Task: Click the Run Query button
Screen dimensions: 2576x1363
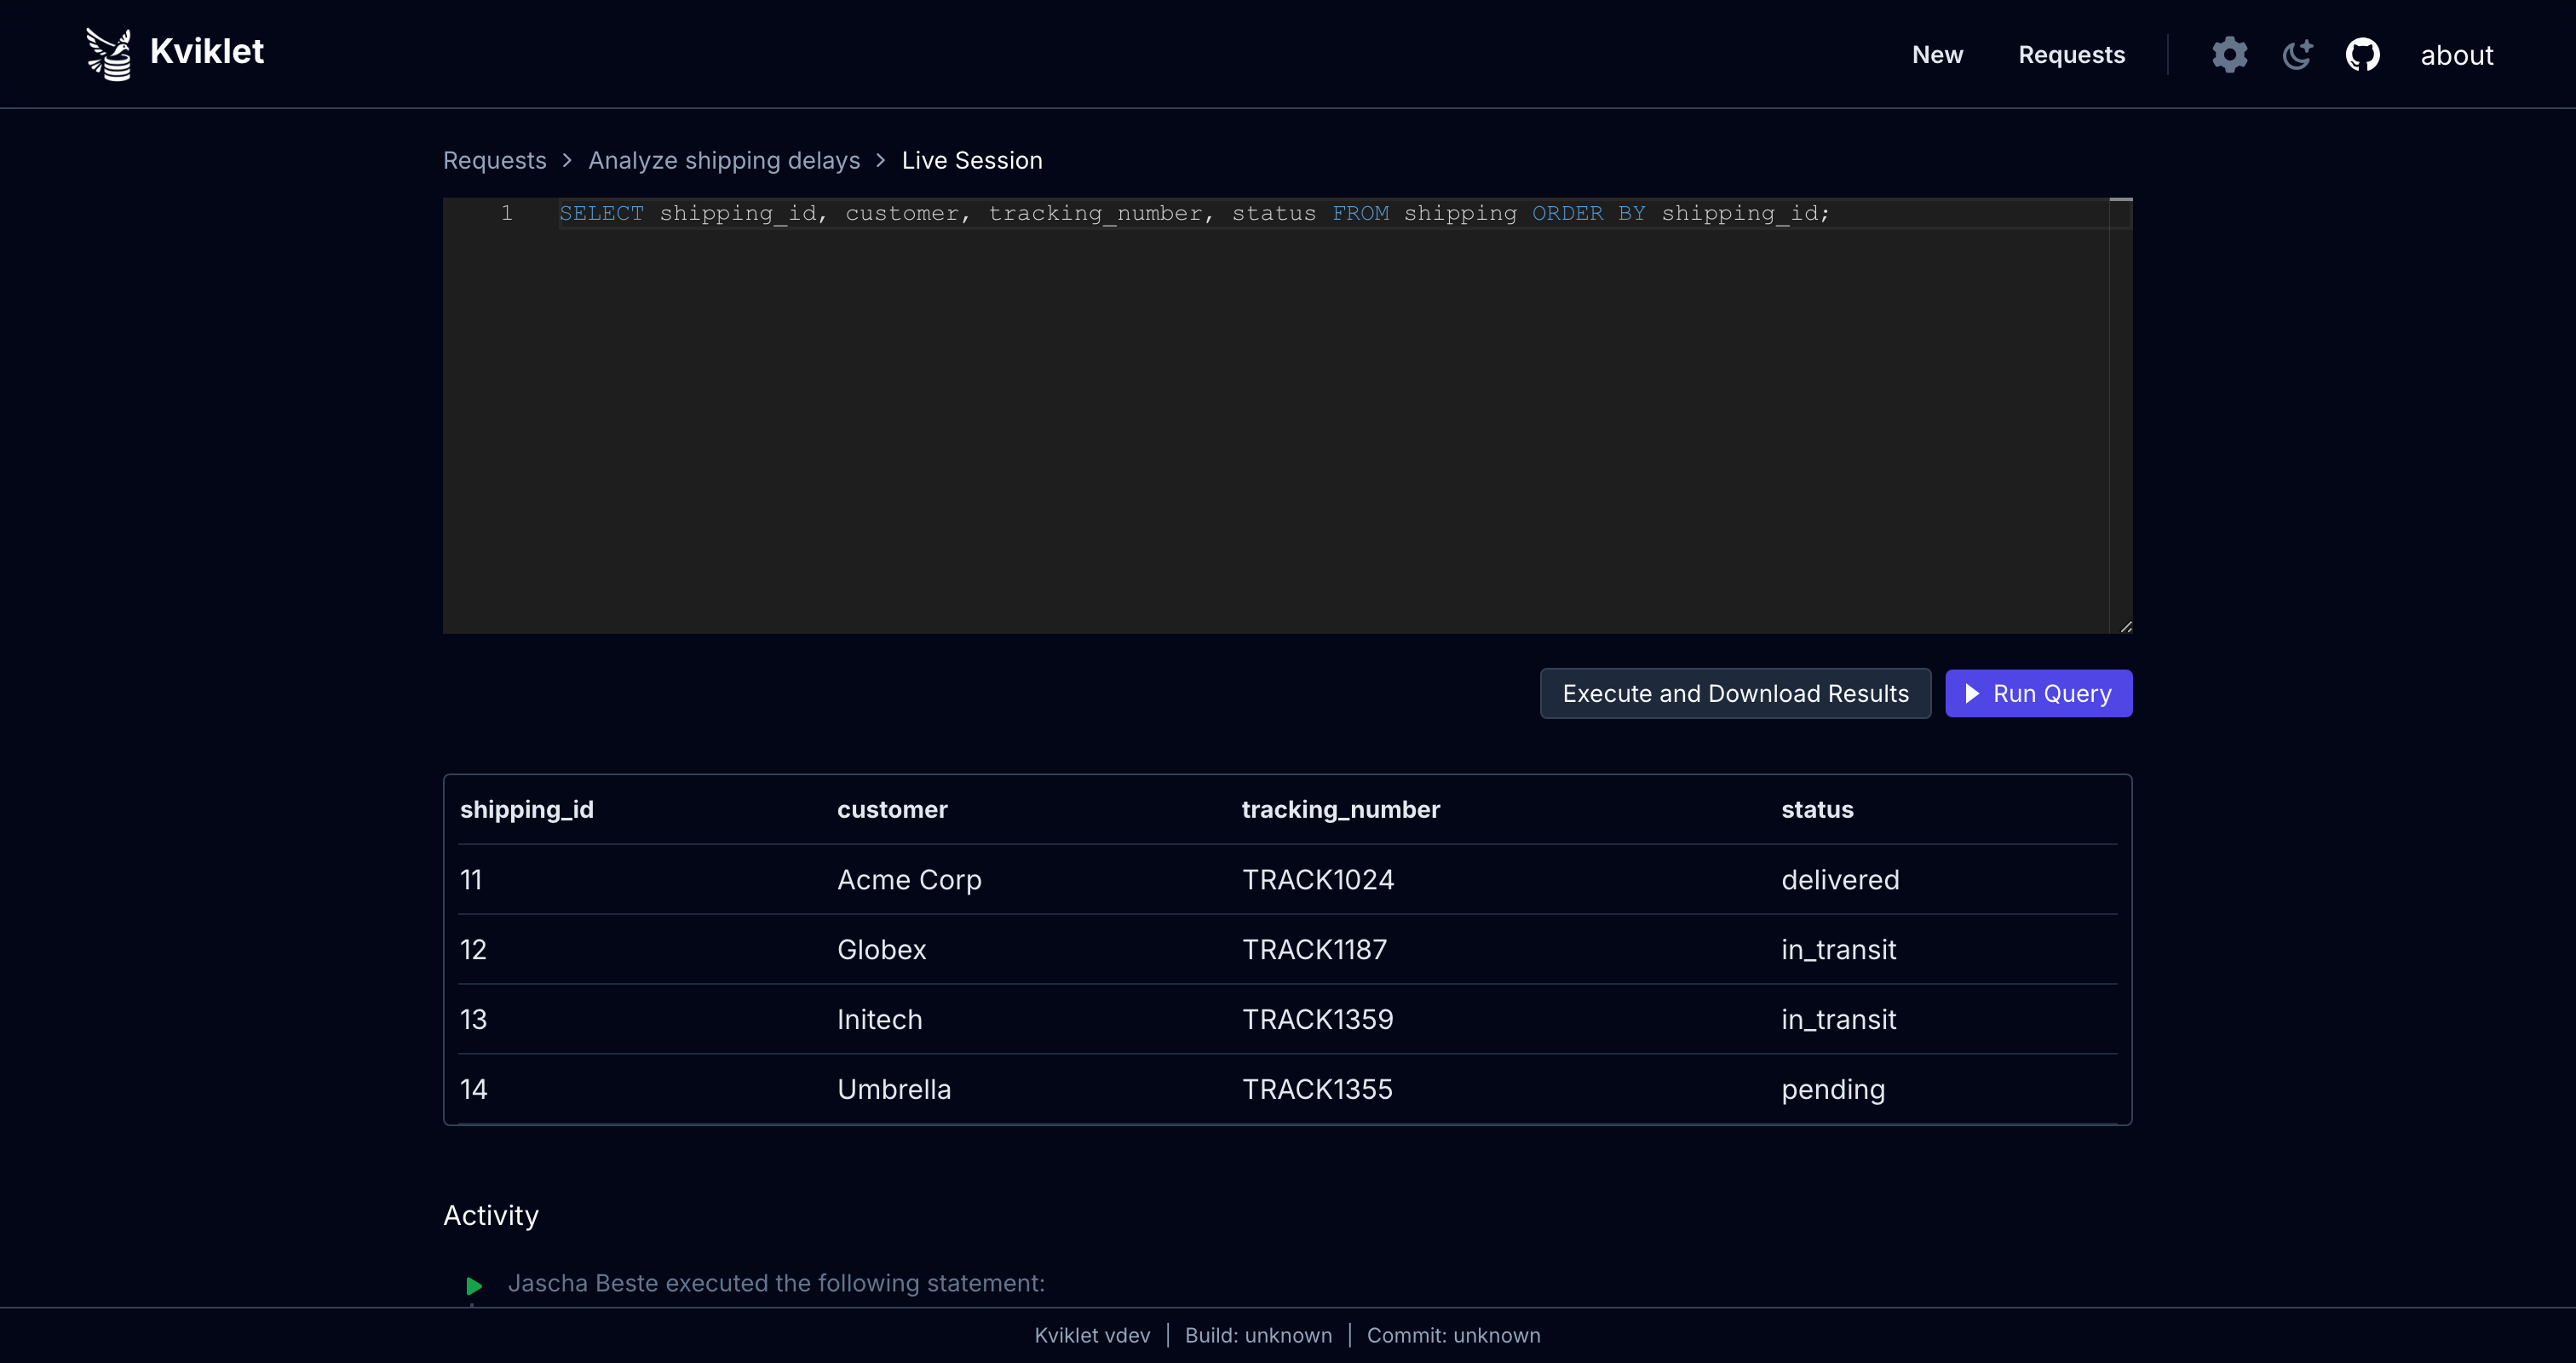Action: coord(2038,693)
